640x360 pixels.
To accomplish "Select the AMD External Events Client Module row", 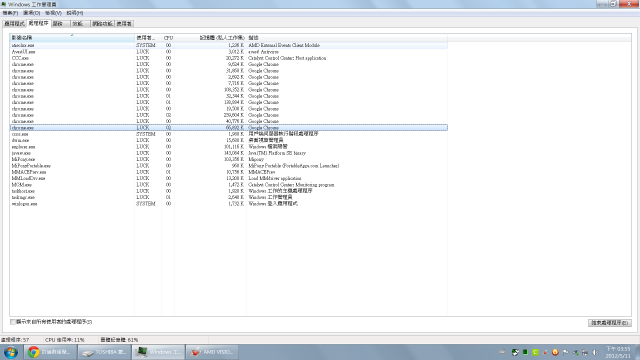I will (x=229, y=45).
